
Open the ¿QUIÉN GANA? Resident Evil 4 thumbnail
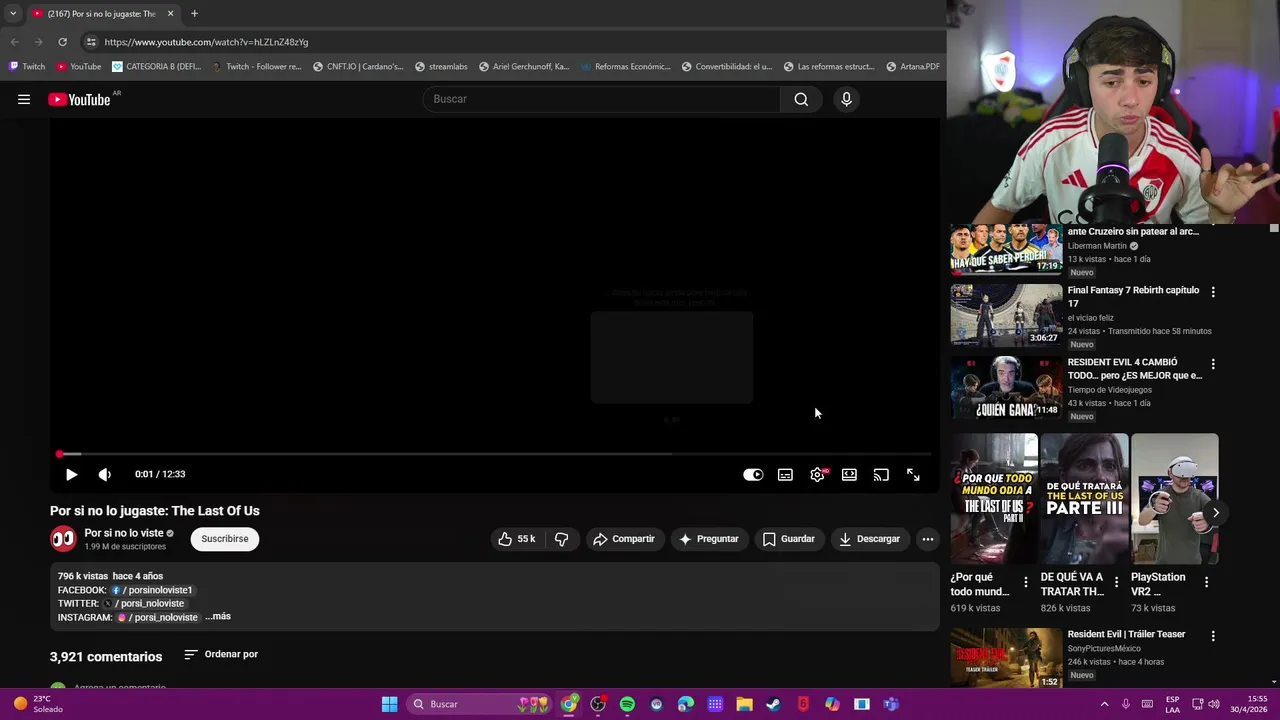coord(1006,387)
